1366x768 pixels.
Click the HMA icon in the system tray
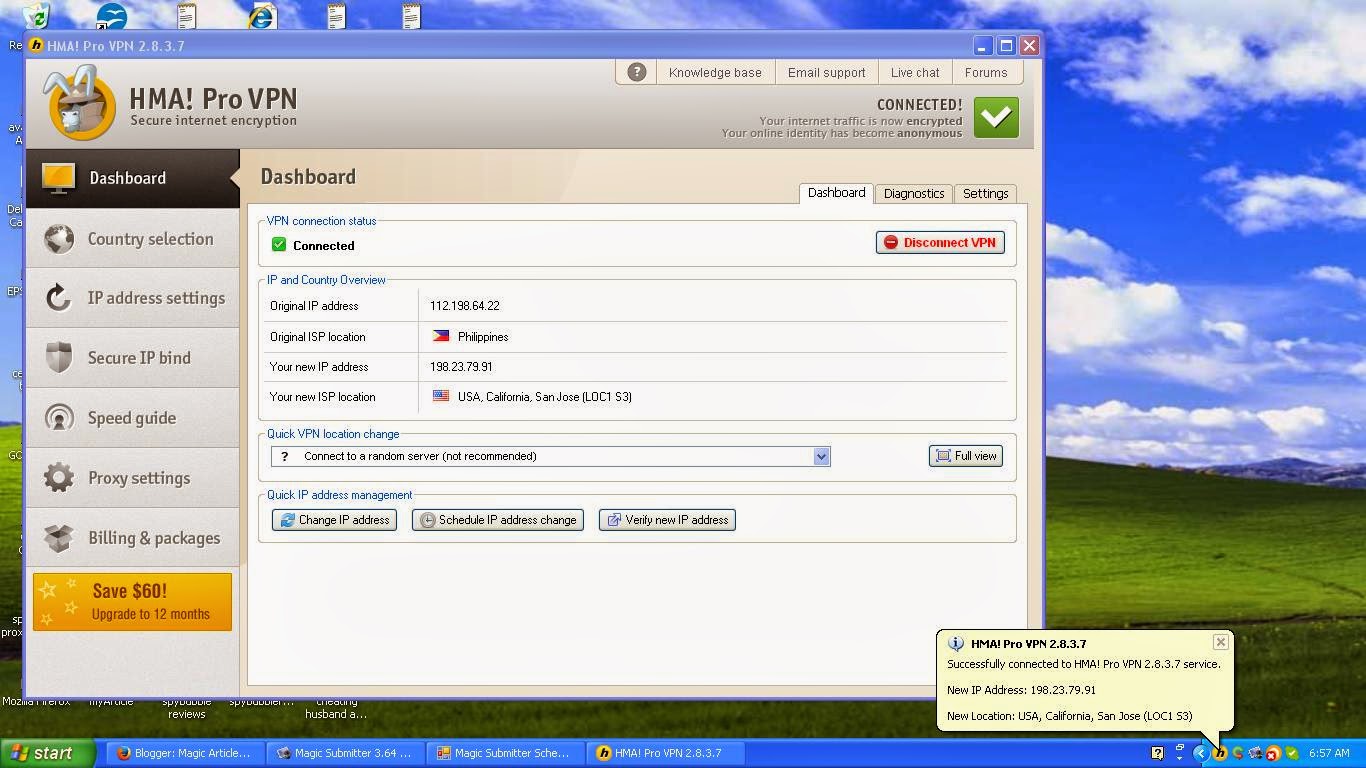pos(1219,753)
